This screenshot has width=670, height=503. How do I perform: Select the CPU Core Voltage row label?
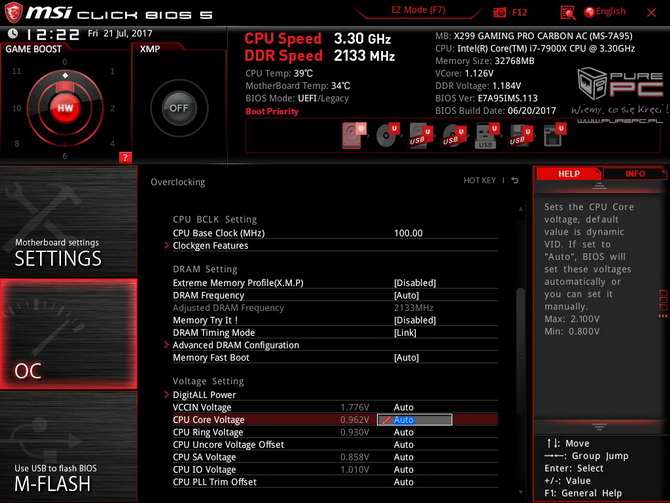coord(209,420)
